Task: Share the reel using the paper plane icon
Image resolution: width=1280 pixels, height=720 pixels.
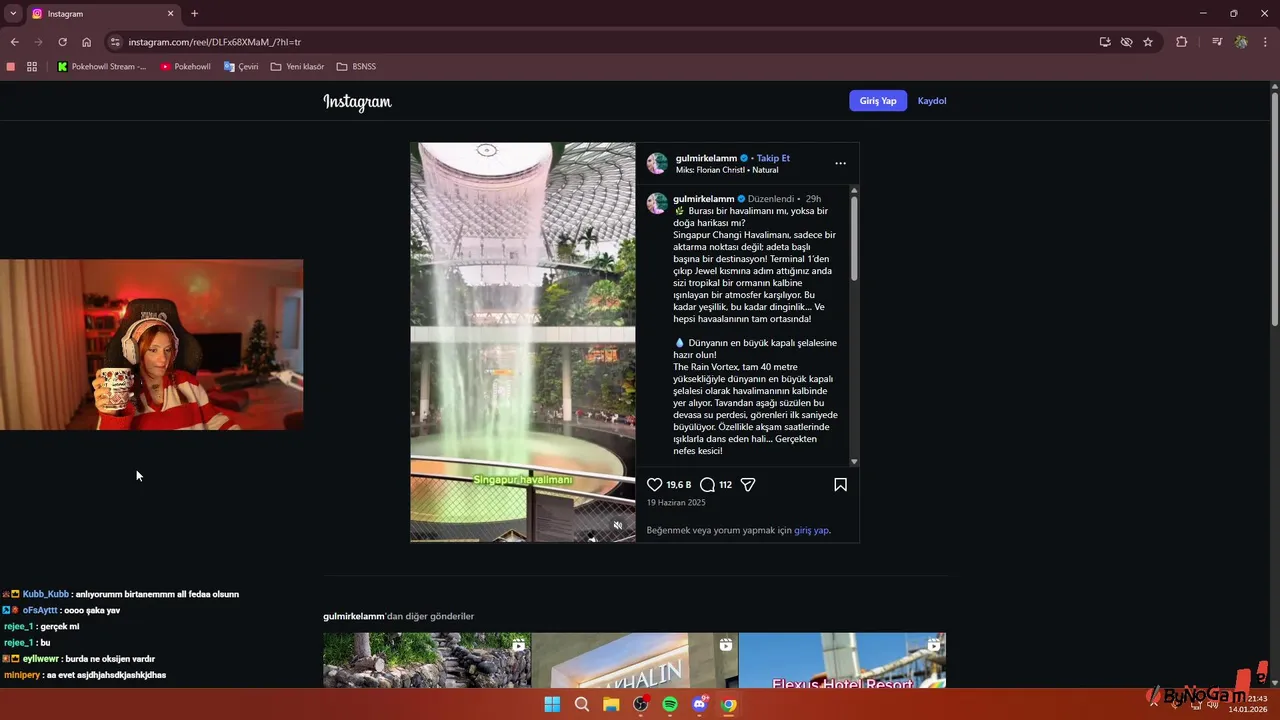Action: coord(747,485)
